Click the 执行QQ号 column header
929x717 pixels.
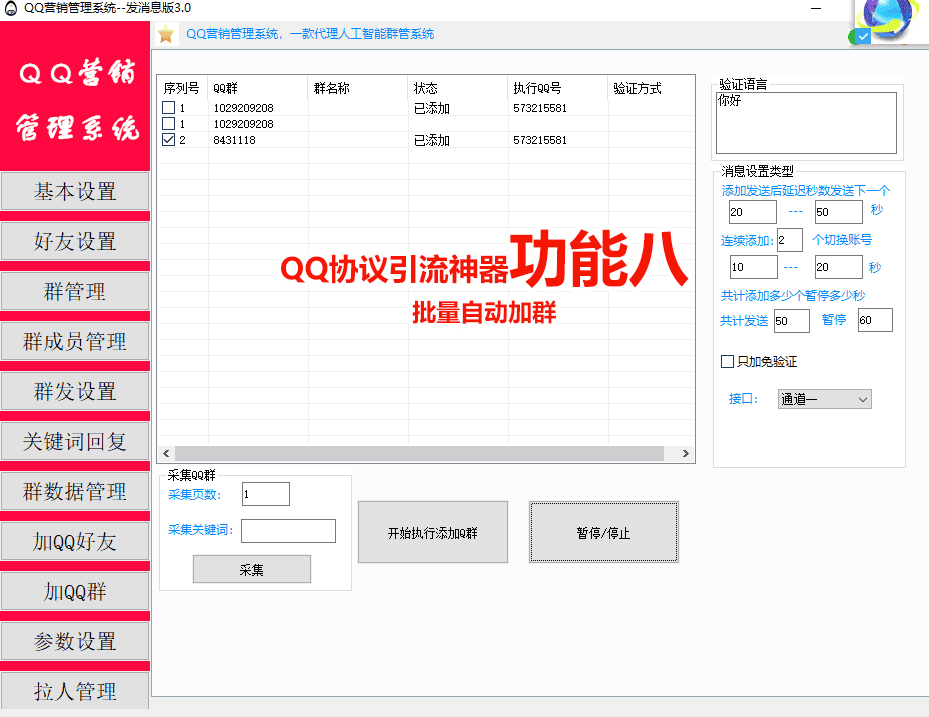pos(558,88)
